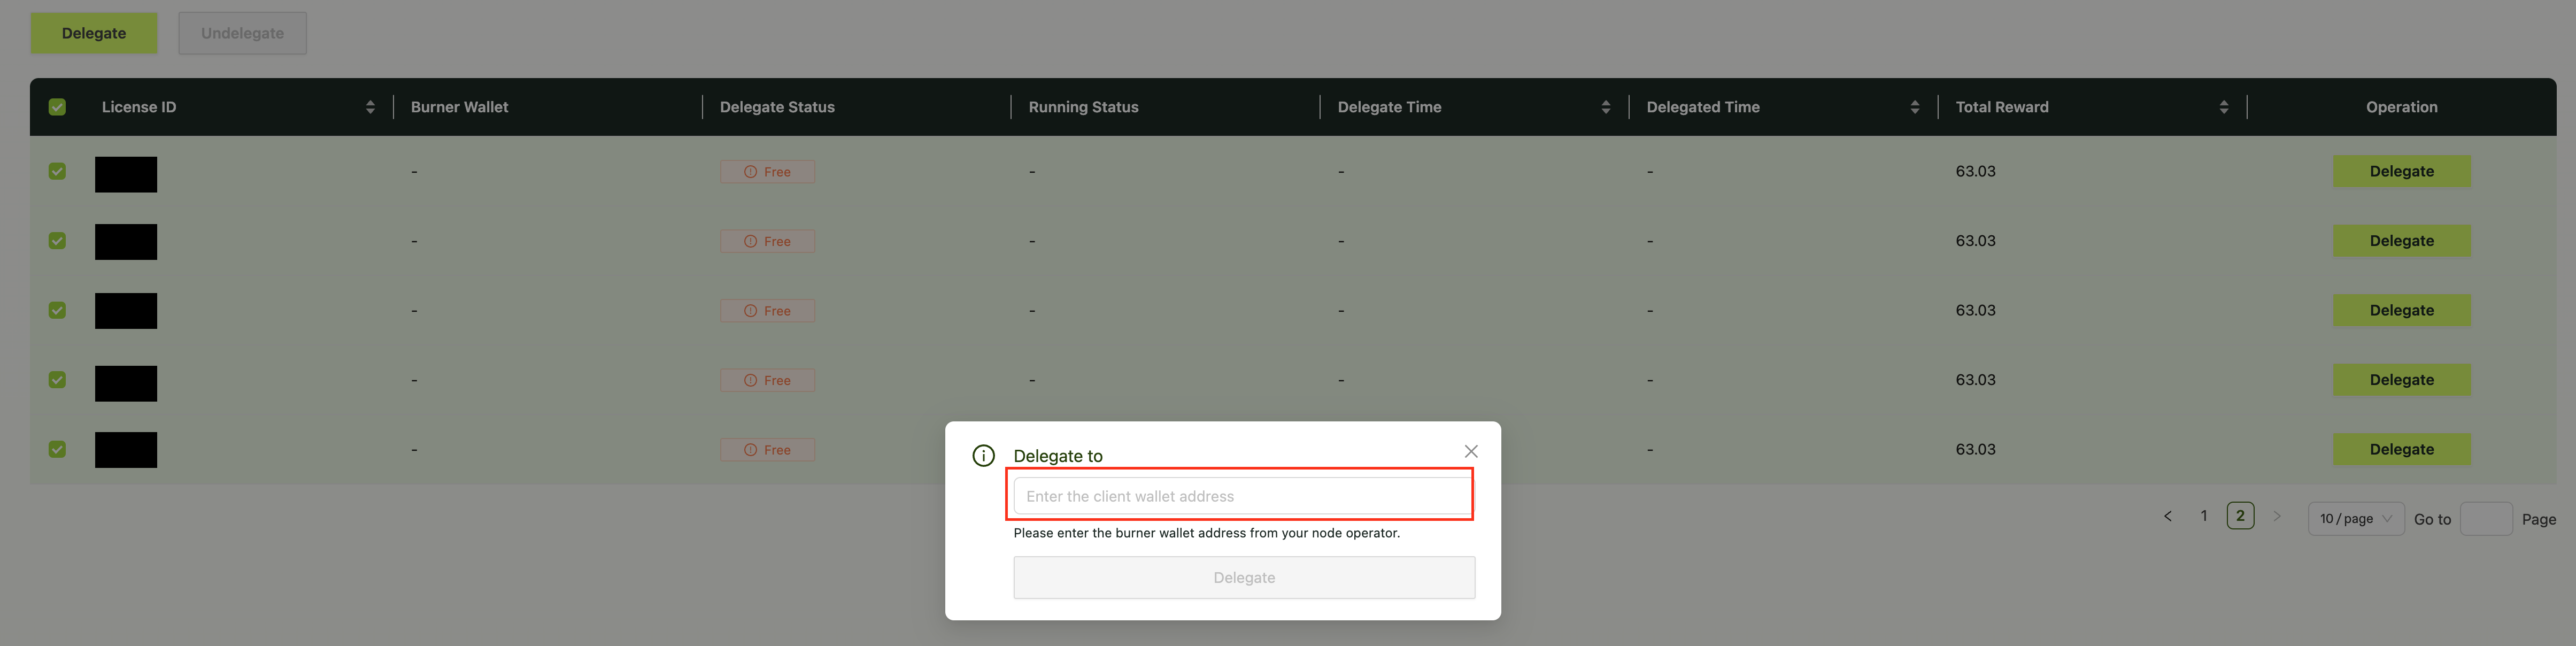Sort by License ID column arrows
Screen dimensions: 2576x646
(x=370, y=107)
